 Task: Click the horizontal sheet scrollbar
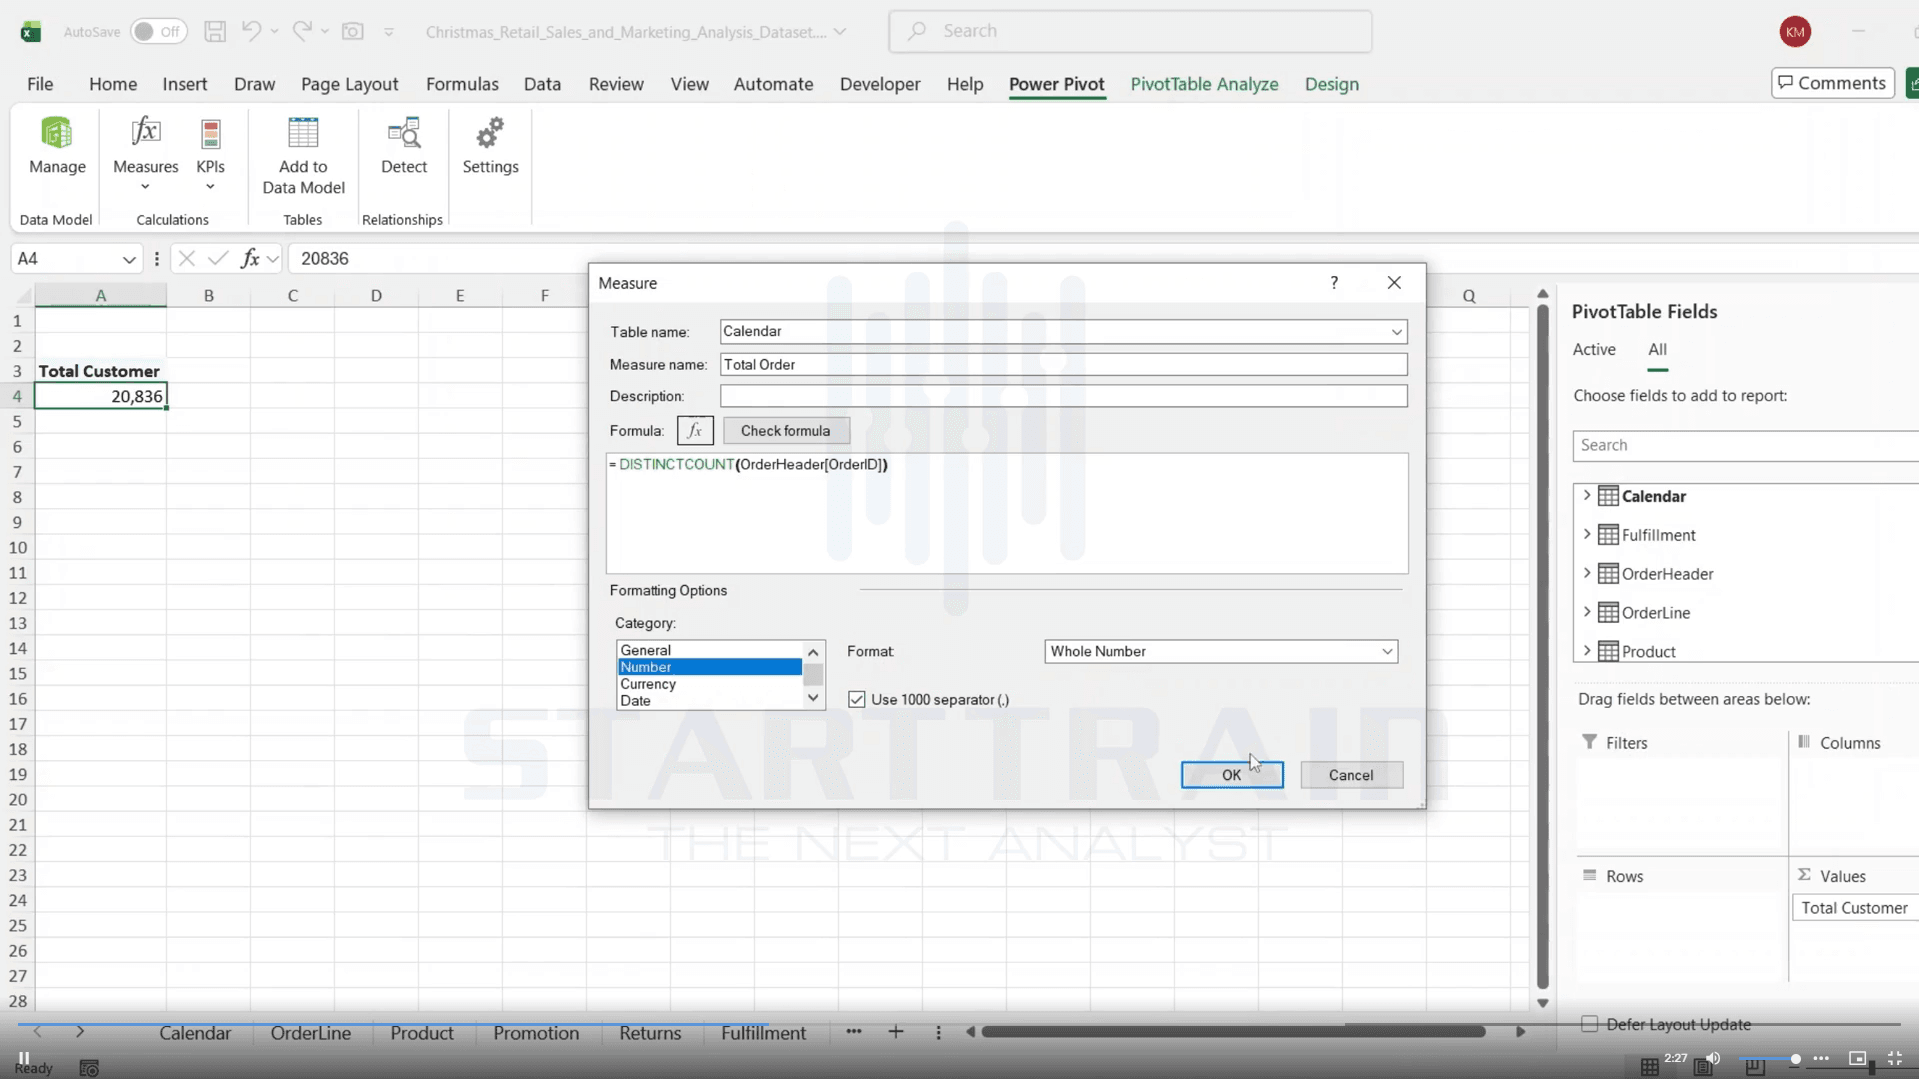tap(1233, 1031)
